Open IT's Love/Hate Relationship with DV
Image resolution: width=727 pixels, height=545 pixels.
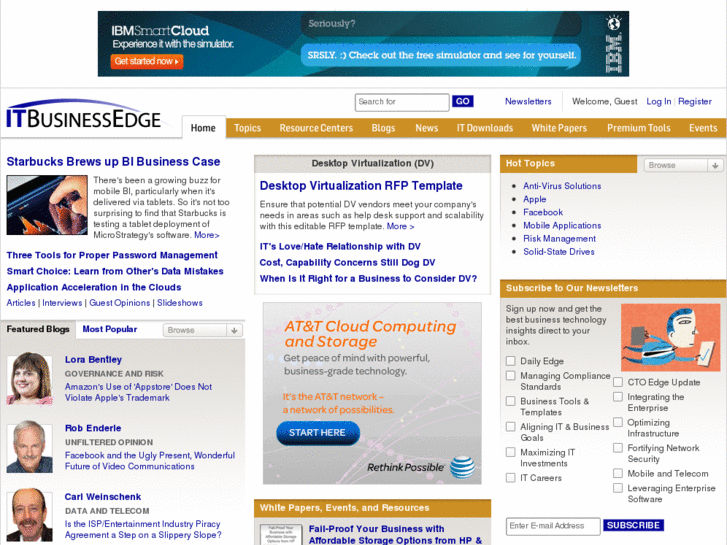click(340, 246)
